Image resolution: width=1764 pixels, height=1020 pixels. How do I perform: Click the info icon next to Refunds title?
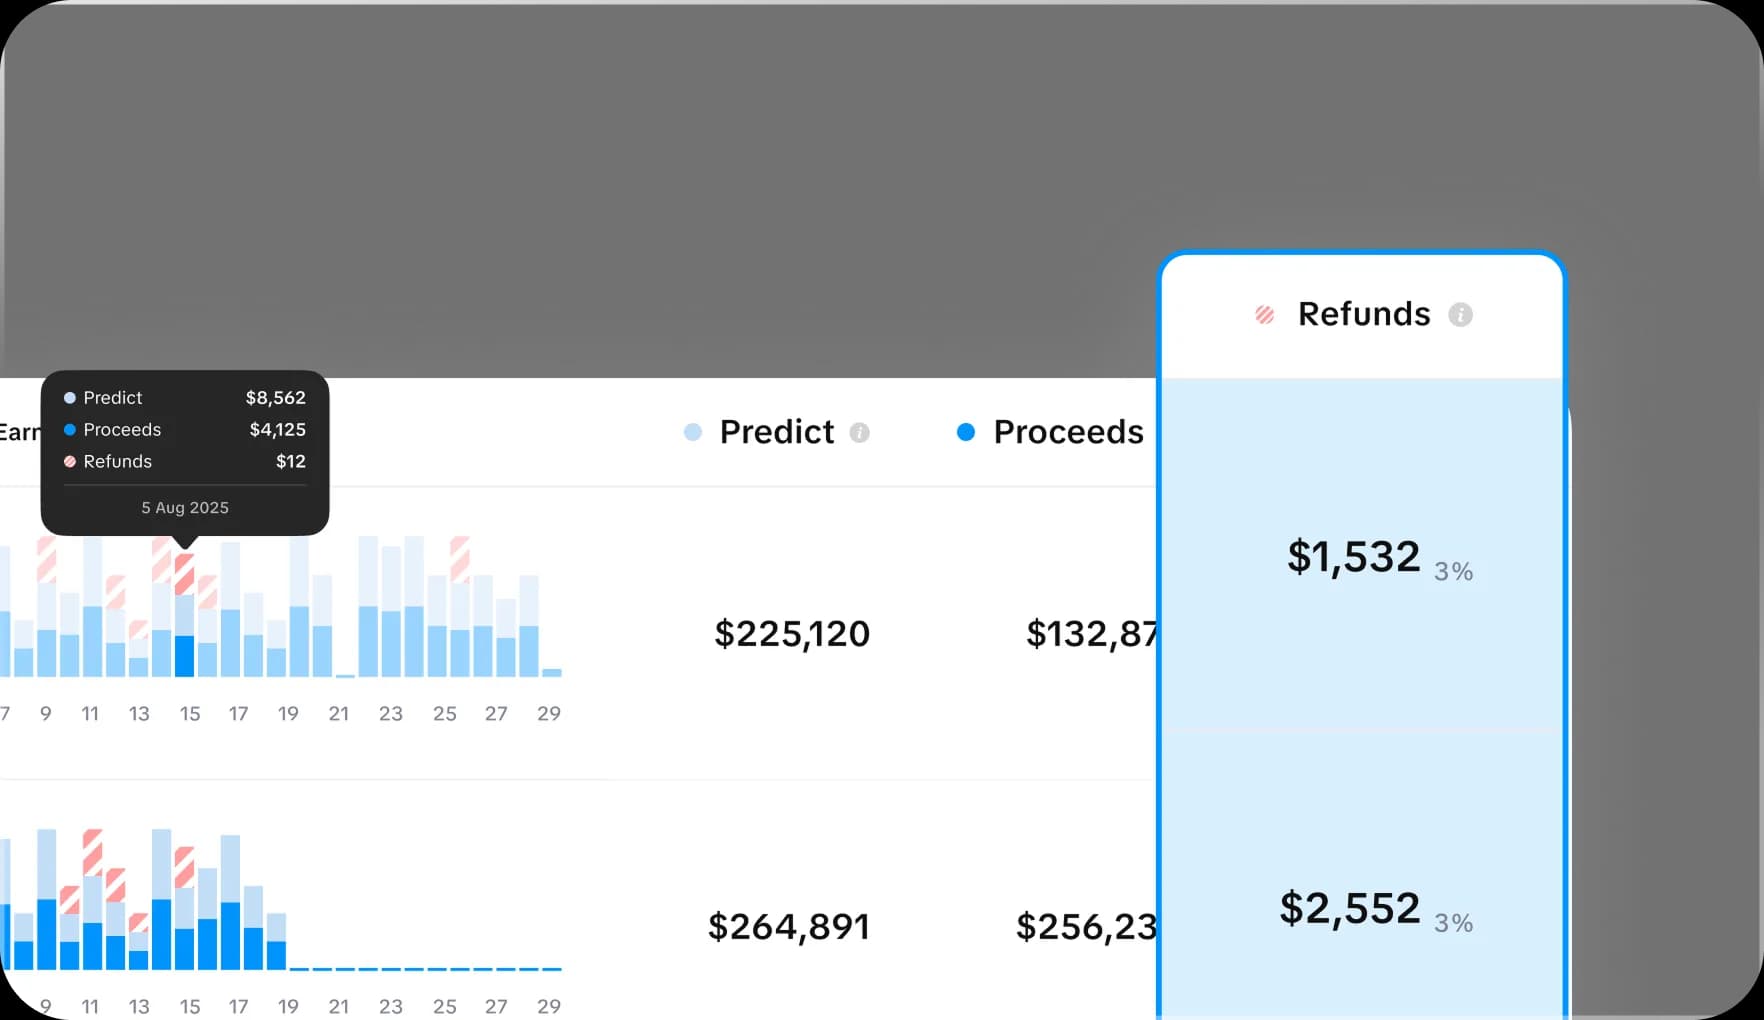(x=1461, y=314)
